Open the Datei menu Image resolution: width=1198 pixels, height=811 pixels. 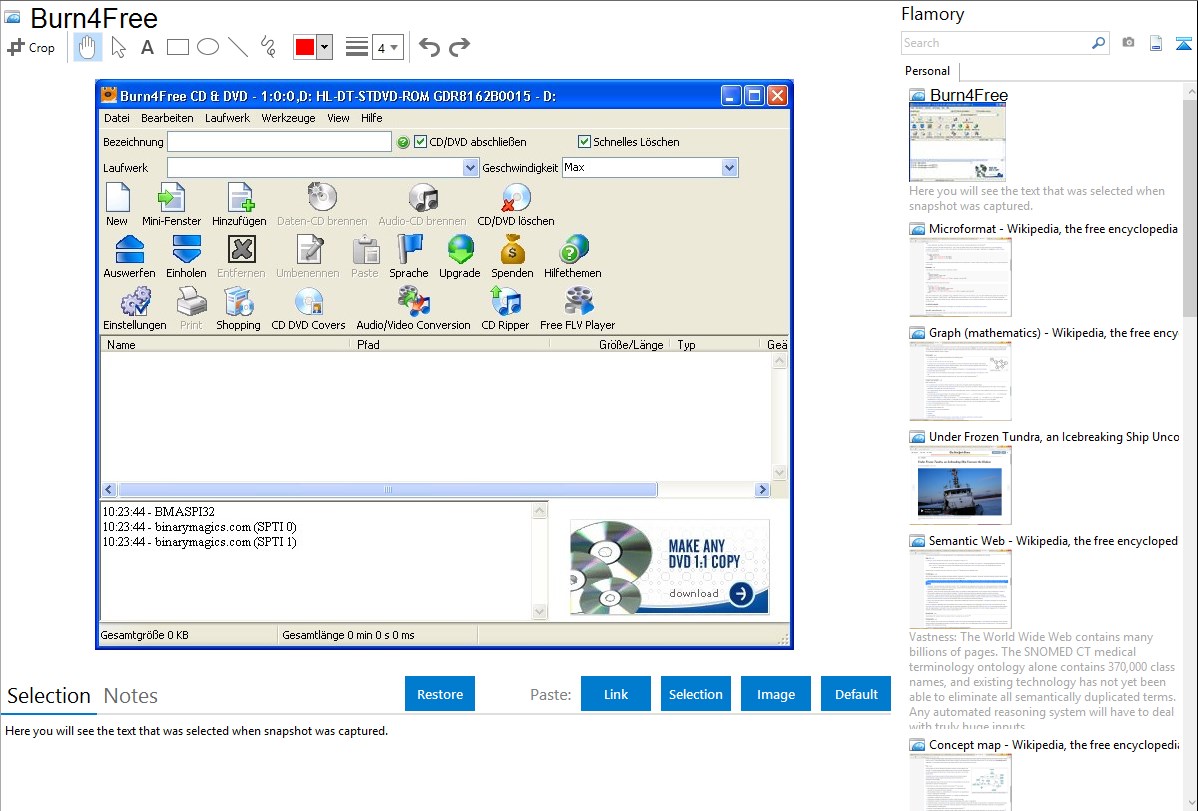tap(117, 118)
